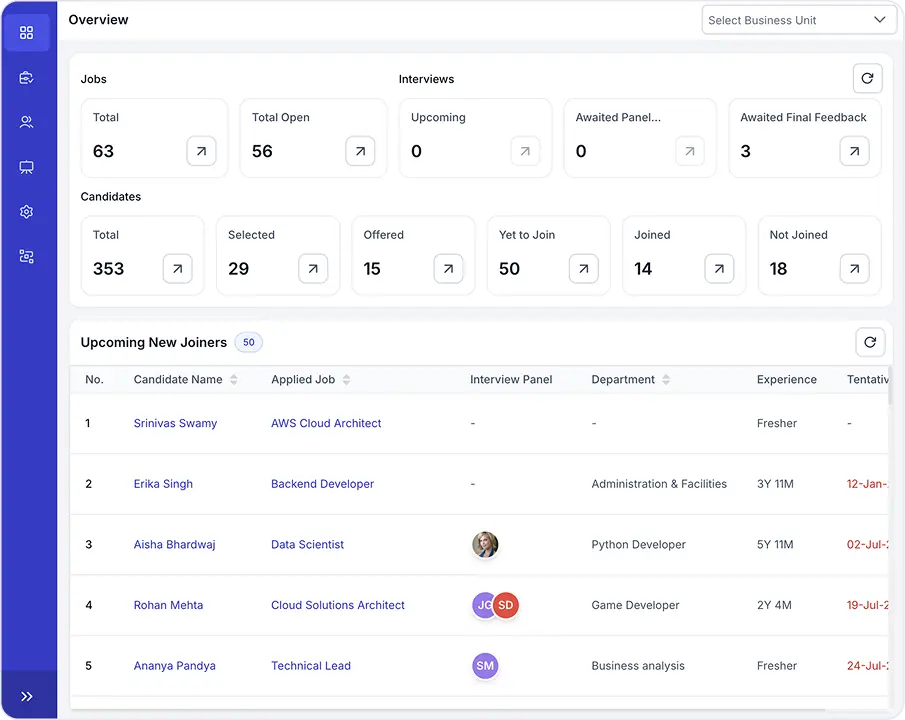Open arrow on Total Open 56 card
Screen dimensions: 905x720
tap(360, 151)
